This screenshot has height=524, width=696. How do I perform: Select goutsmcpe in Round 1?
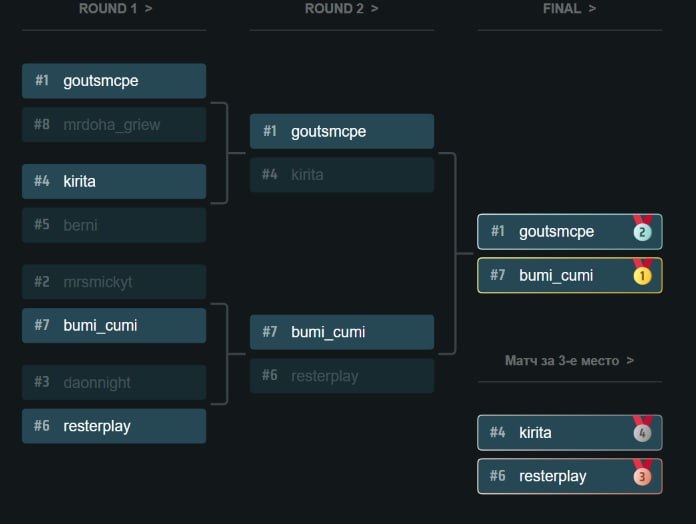point(114,81)
